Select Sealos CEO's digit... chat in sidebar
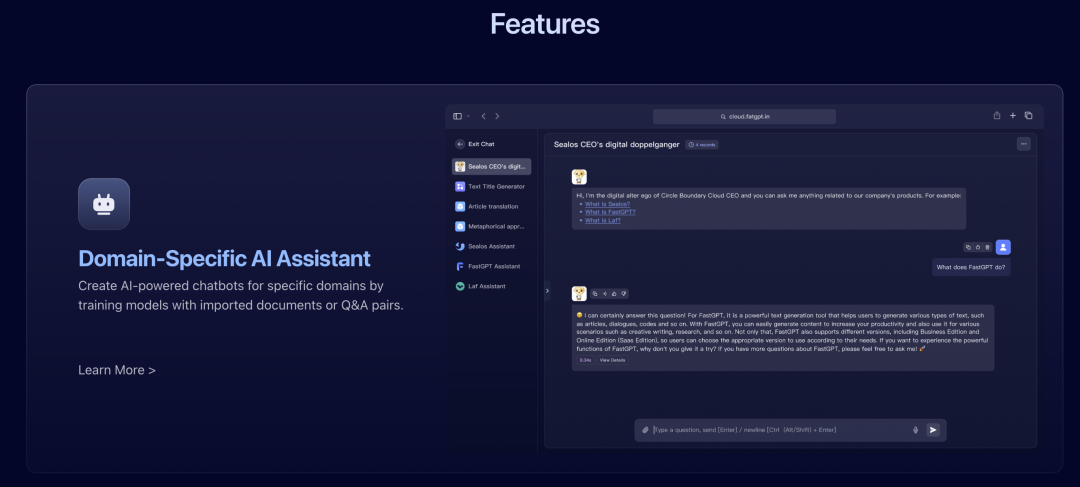 point(492,167)
